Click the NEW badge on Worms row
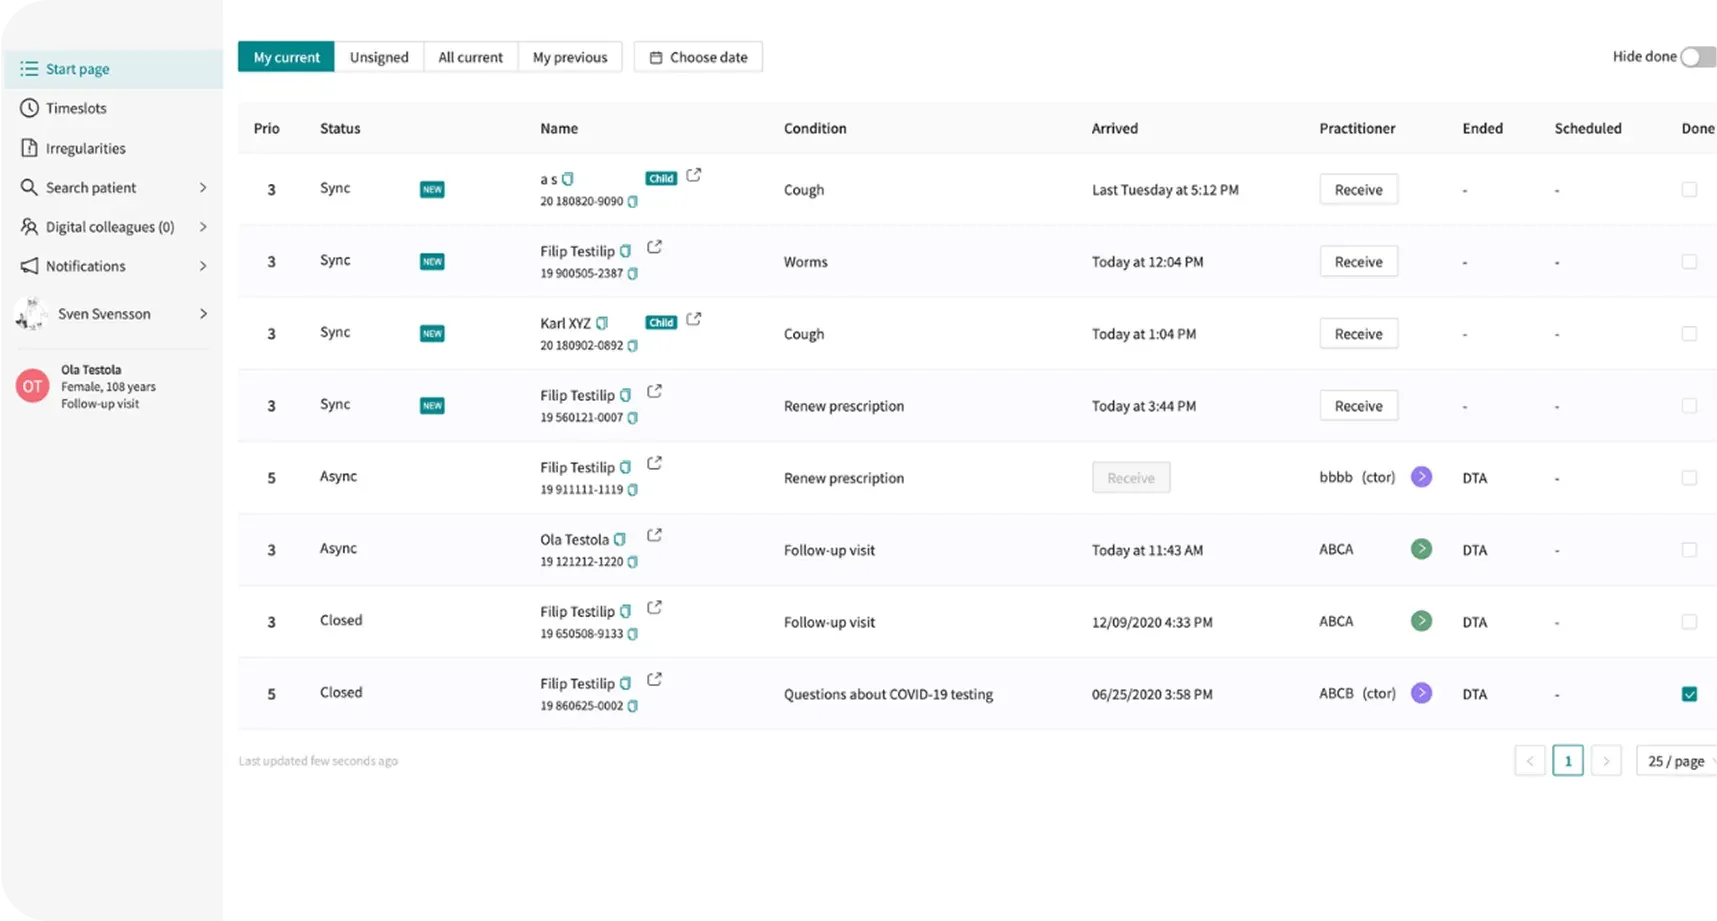Viewport: 1717px width, 921px height. [x=432, y=262]
